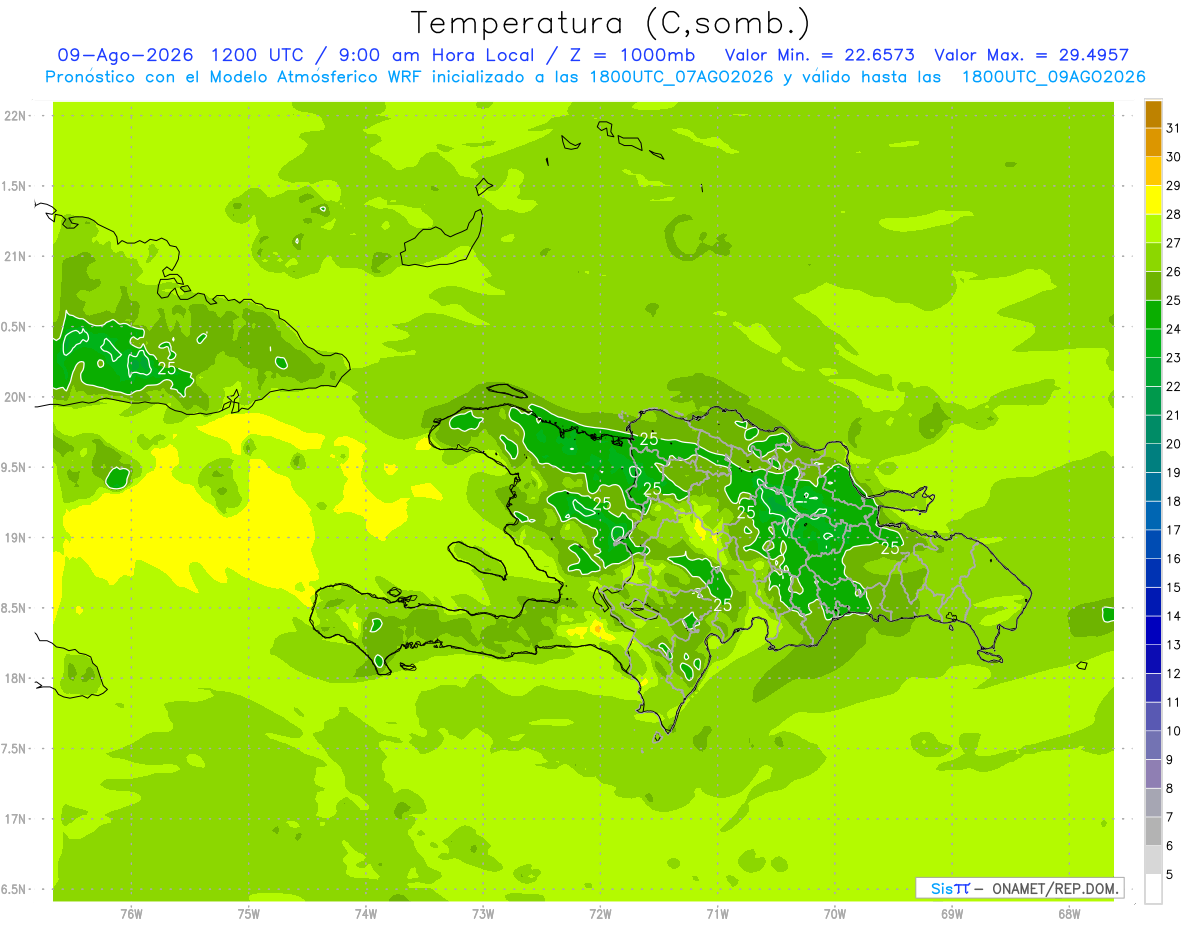Click the '20N' latitude label

(x=17, y=397)
